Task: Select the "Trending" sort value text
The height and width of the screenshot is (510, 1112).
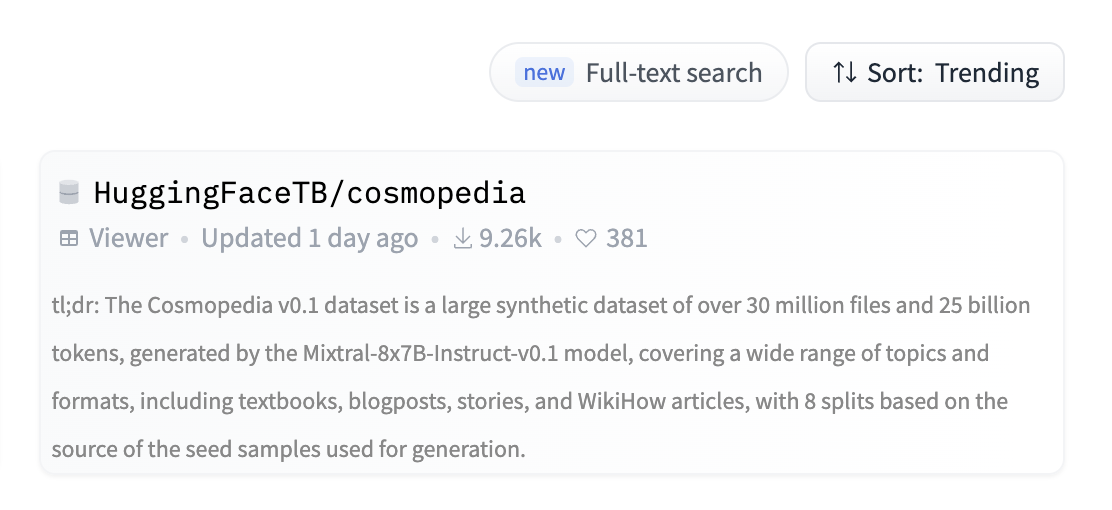Action: (x=987, y=73)
